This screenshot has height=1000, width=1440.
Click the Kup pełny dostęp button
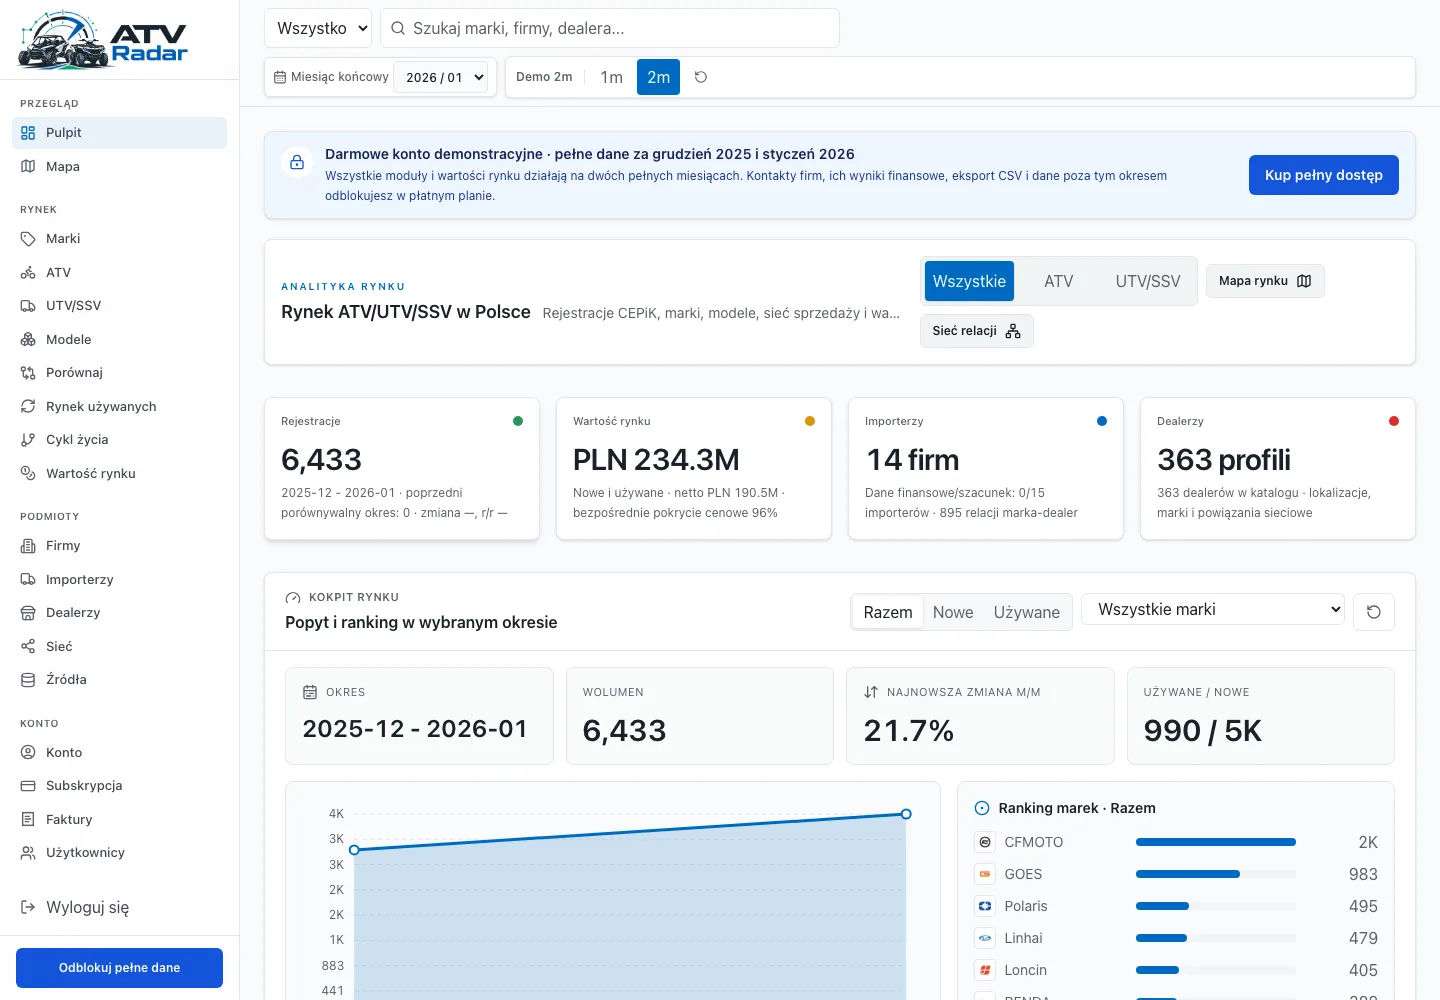click(x=1324, y=175)
